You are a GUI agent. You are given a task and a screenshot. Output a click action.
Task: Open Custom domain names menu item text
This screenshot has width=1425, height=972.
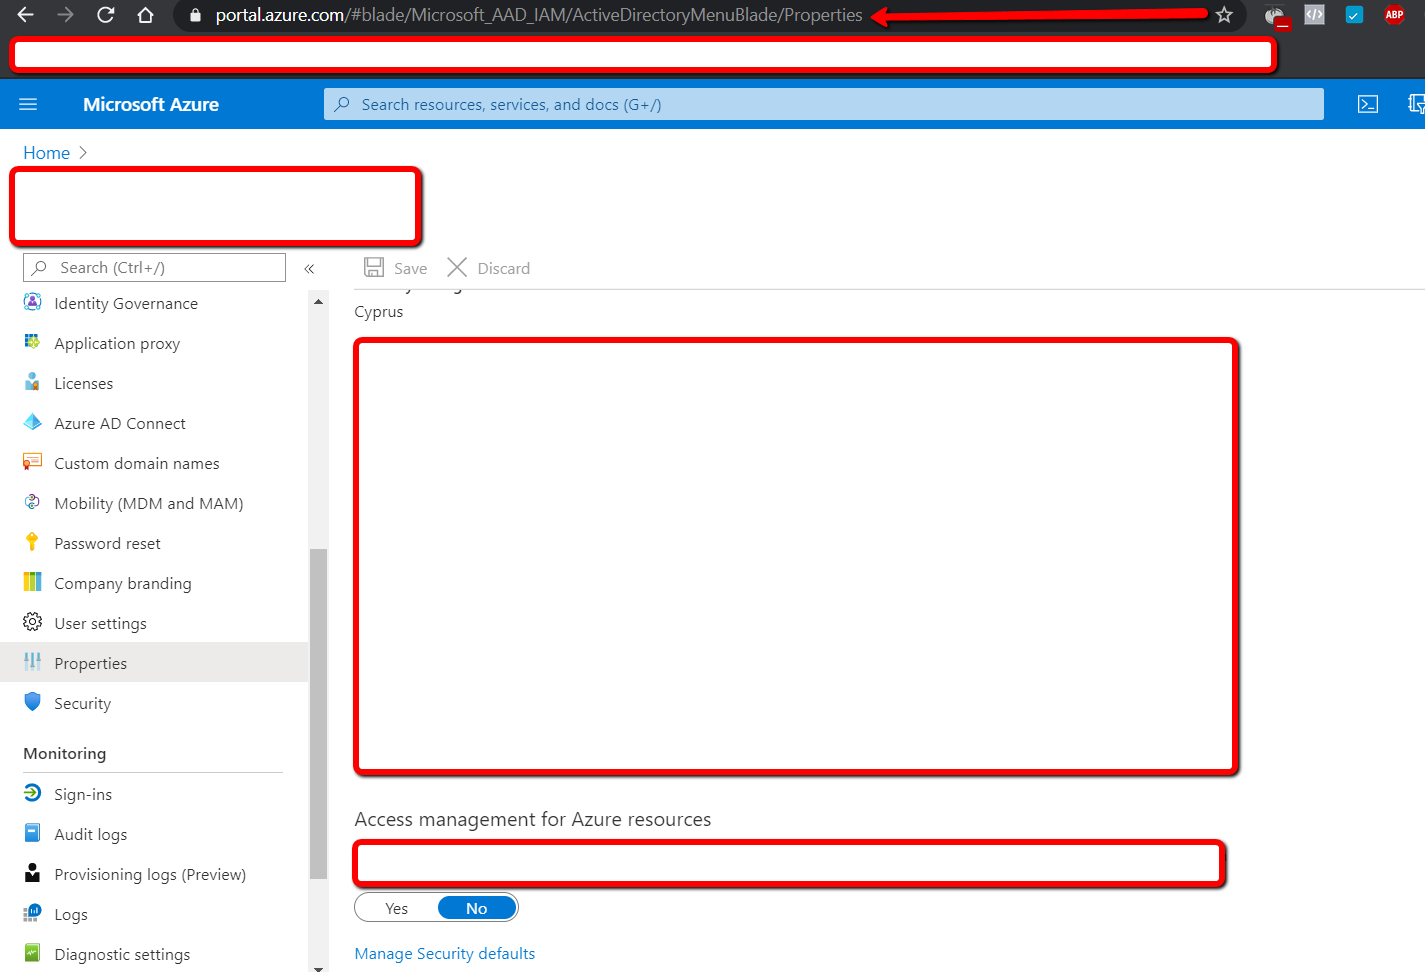click(136, 463)
